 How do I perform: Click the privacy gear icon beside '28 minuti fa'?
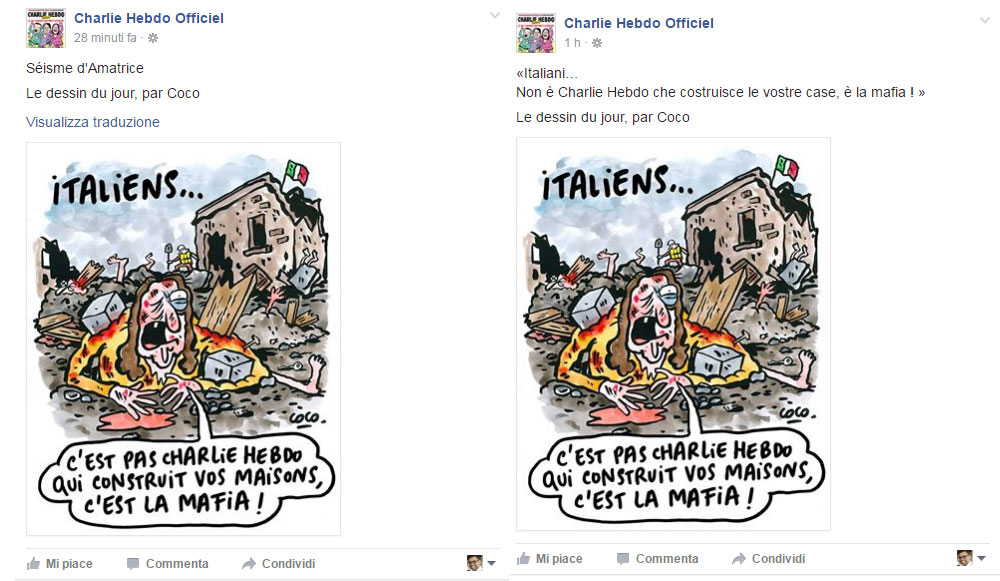[153, 38]
